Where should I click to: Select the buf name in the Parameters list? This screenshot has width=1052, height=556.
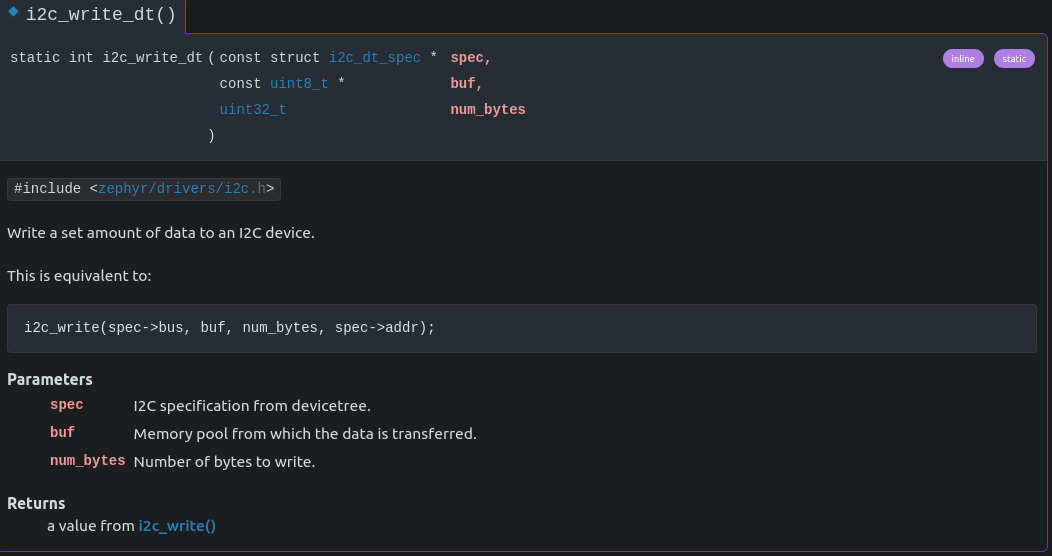tap(63, 433)
